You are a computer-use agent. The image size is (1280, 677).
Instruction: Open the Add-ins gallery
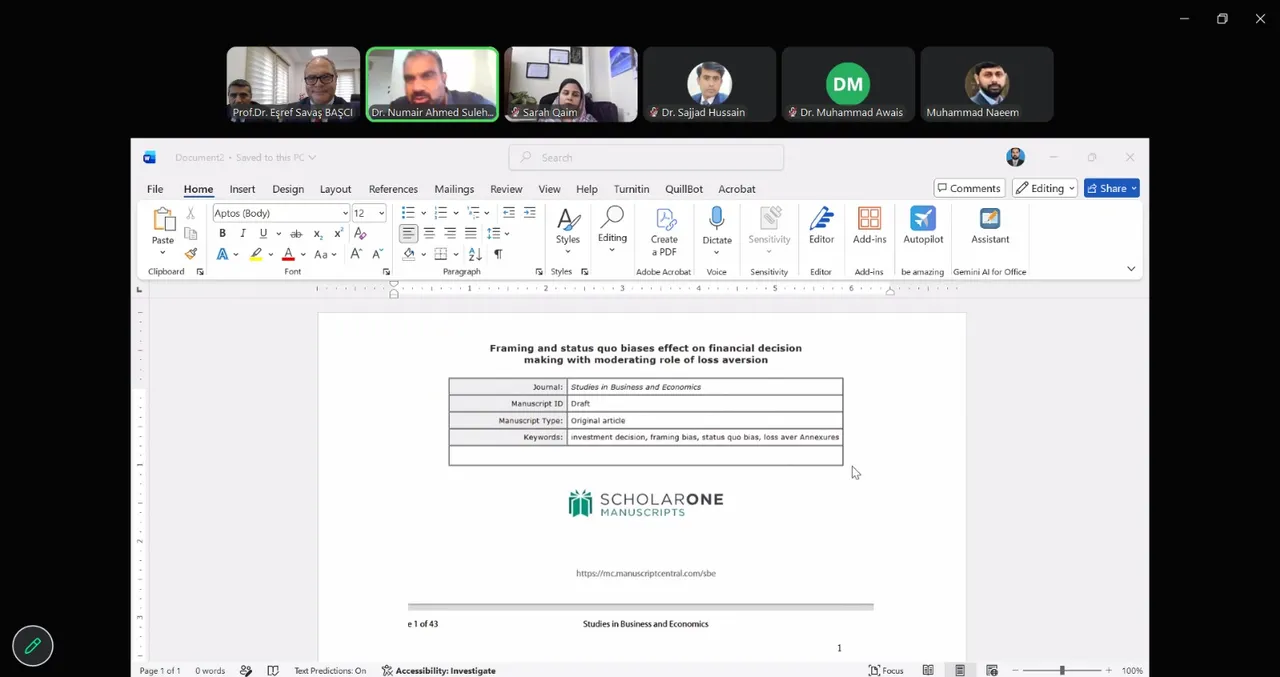(x=870, y=225)
